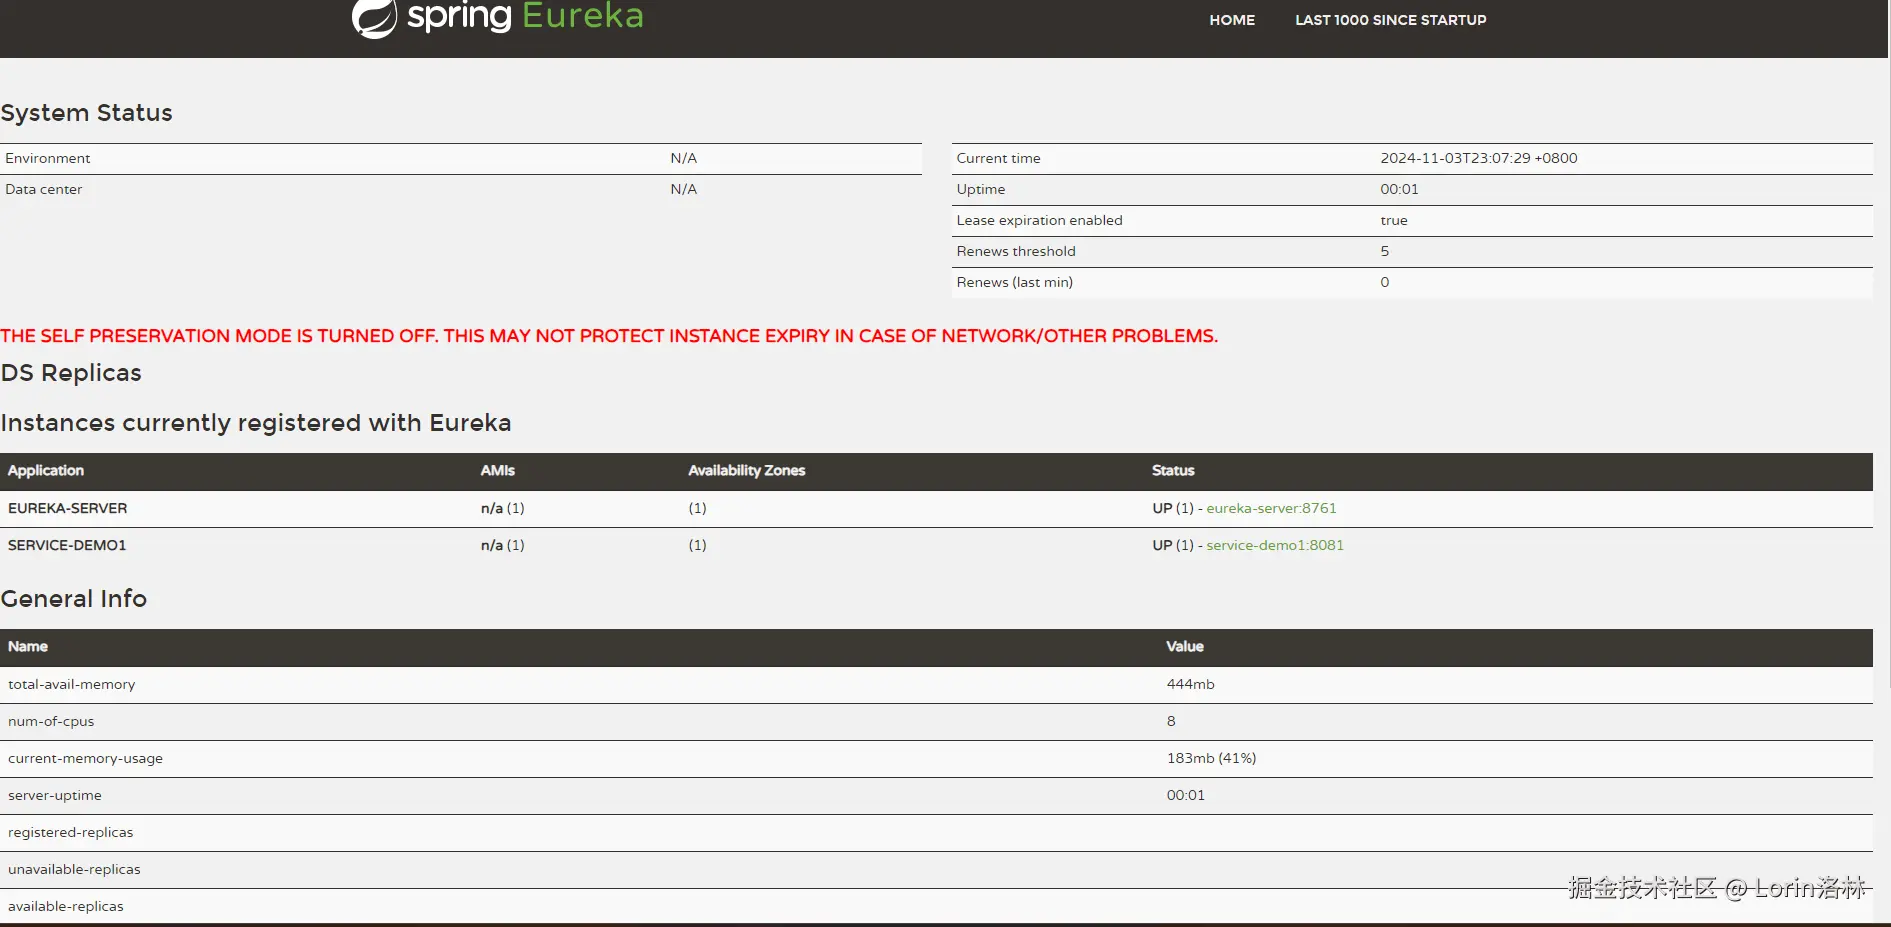Select the Renews (last min) value 0
Image resolution: width=1891 pixels, height=927 pixels.
point(1385,282)
